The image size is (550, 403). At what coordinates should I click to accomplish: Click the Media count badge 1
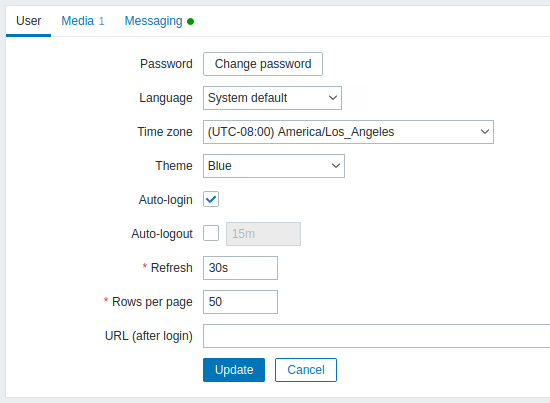[x=101, y=21]
